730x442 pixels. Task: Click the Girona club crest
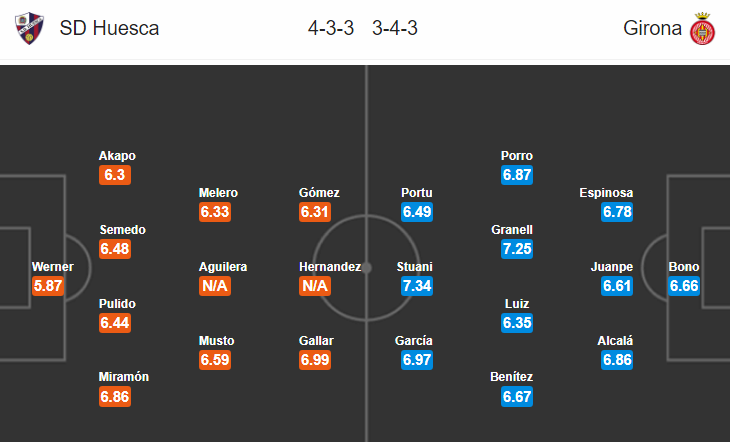tap(702, 28)
